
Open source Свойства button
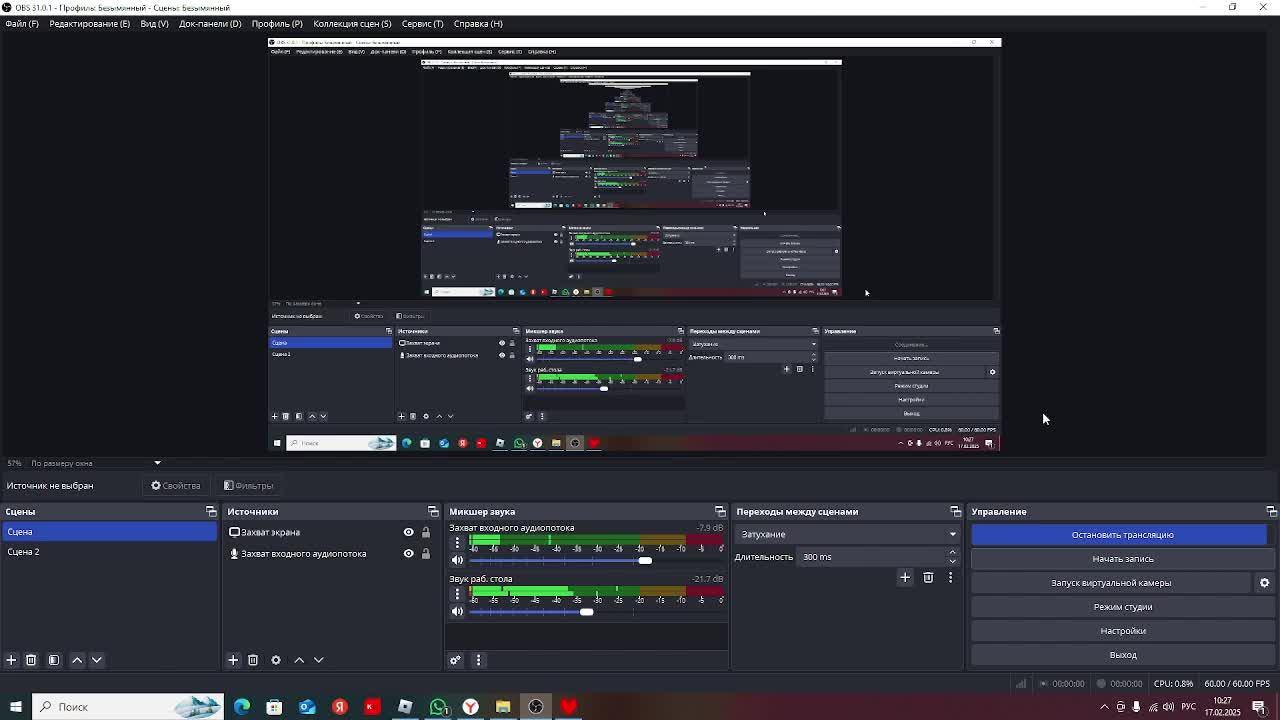(x=176, y=486)
